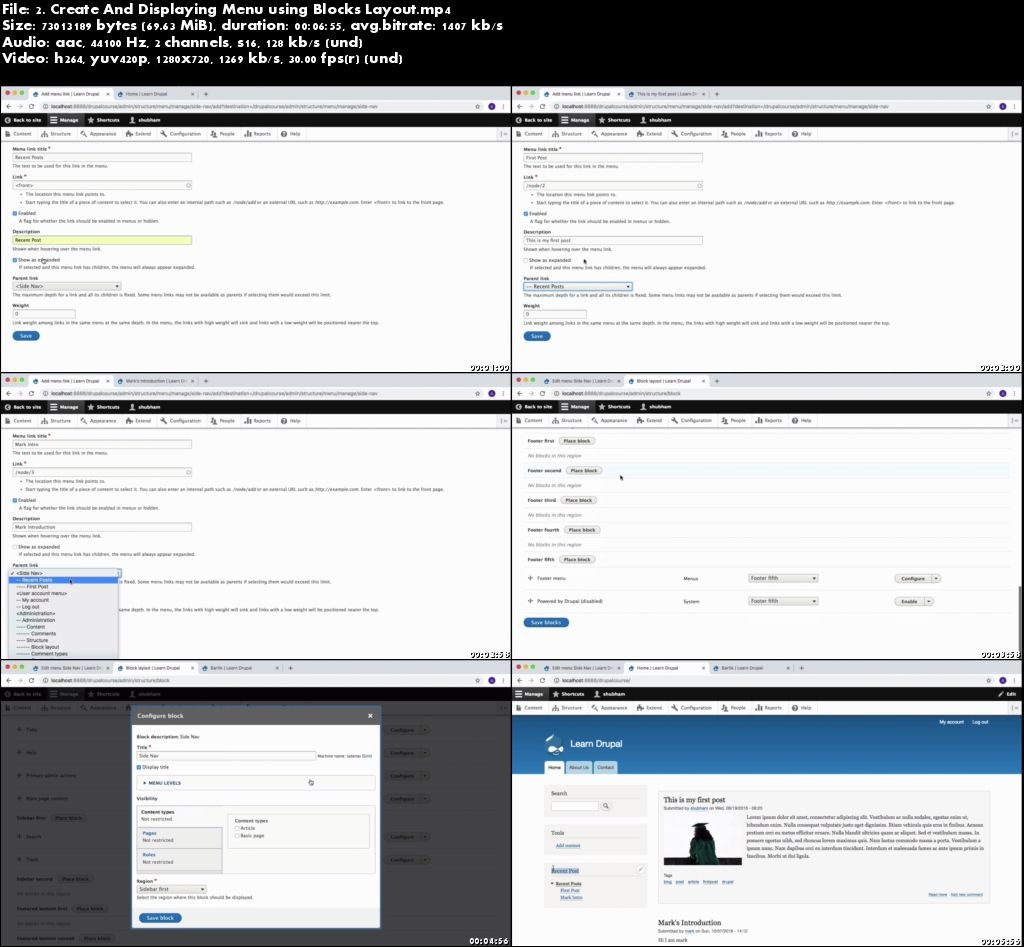Open Extend icon in the Recent Posts form frame
The image size is (1024, 947).
[129, 134]
